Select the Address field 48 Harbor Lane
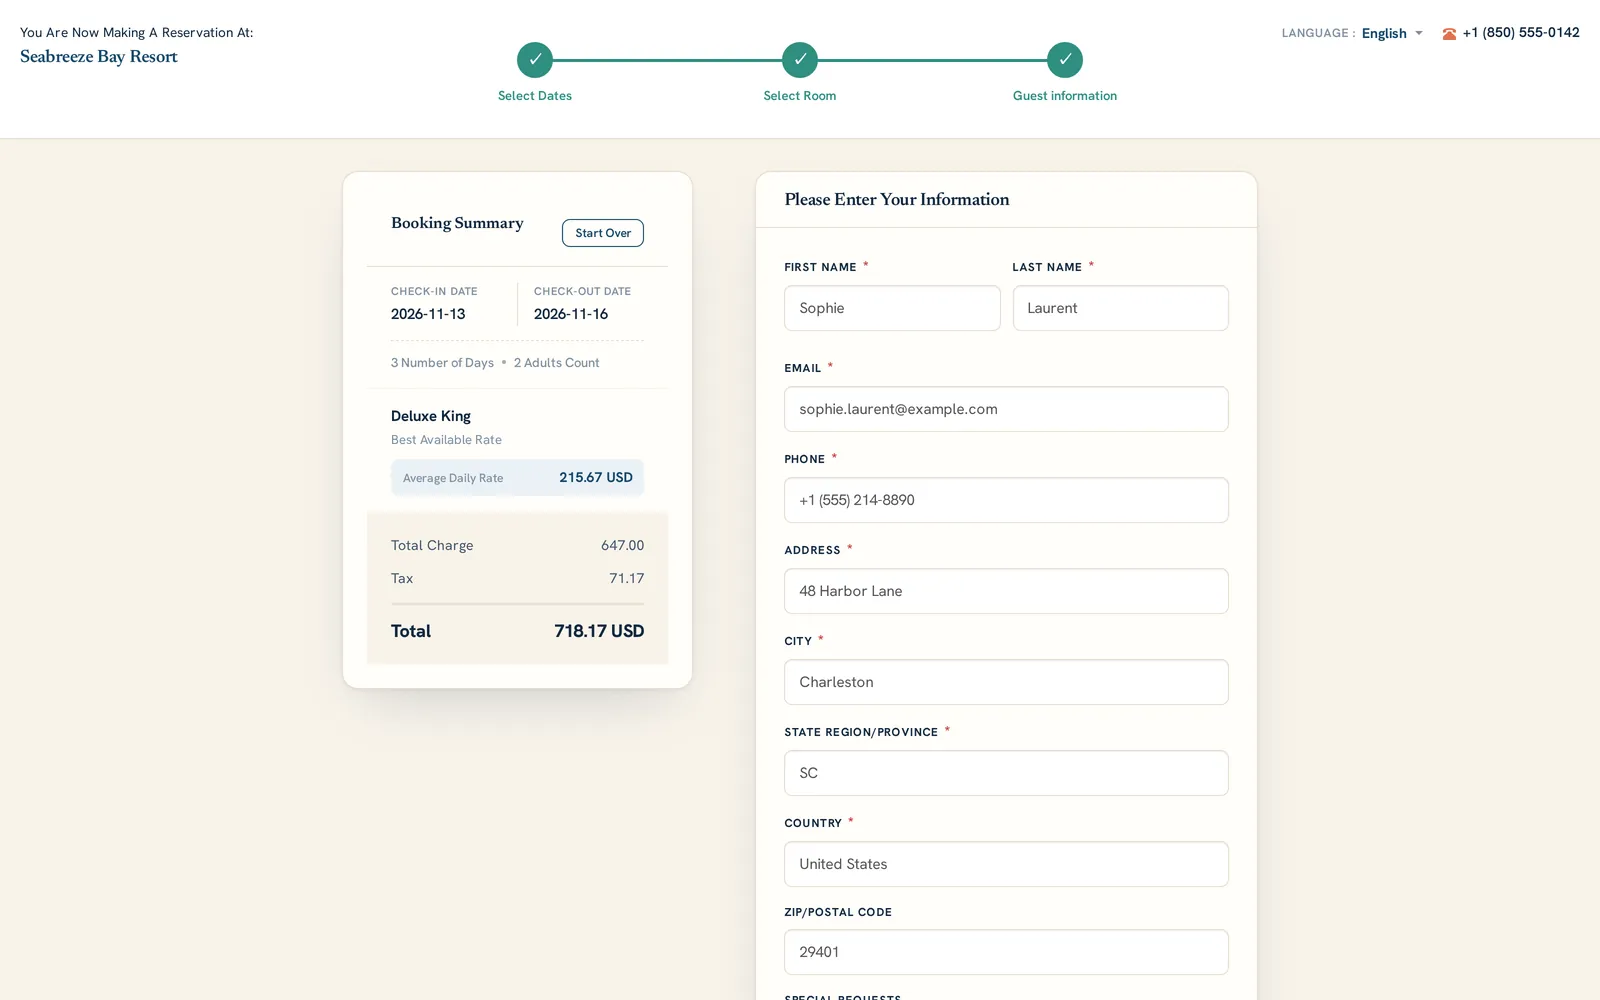 (1006, 591)
